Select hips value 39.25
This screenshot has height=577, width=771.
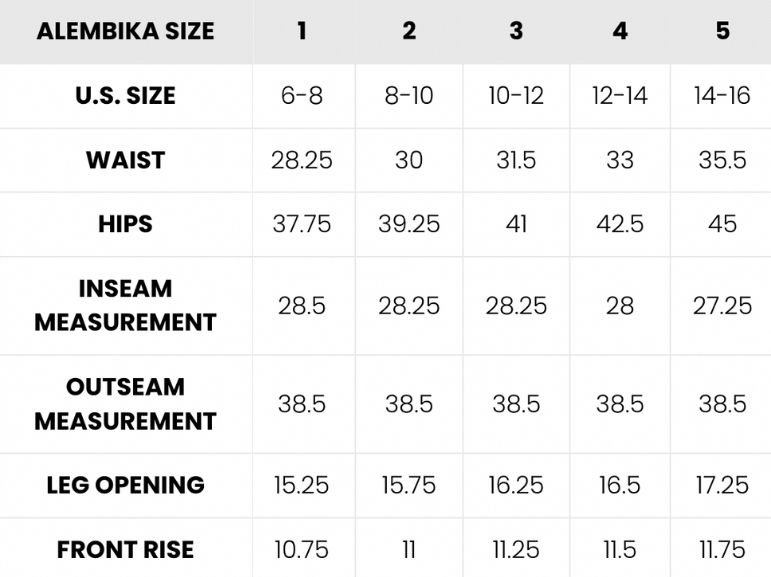click(409, 224)
